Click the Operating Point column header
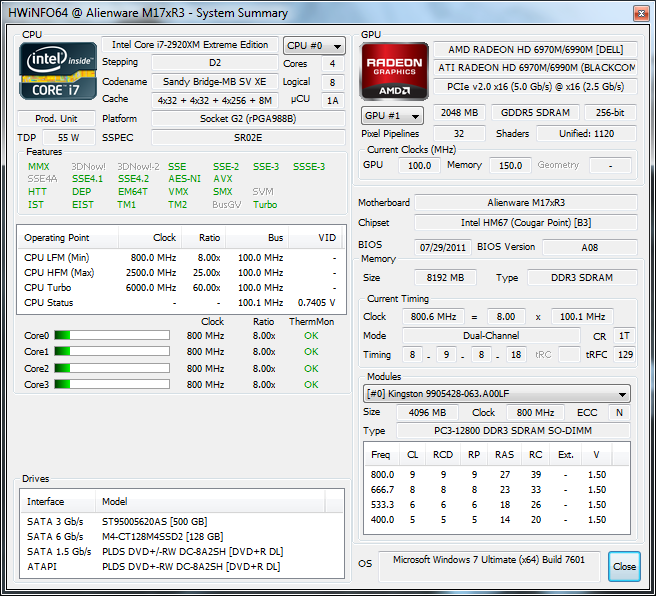Viewport: 656px width, 596px height. click(x=68, y=238)
